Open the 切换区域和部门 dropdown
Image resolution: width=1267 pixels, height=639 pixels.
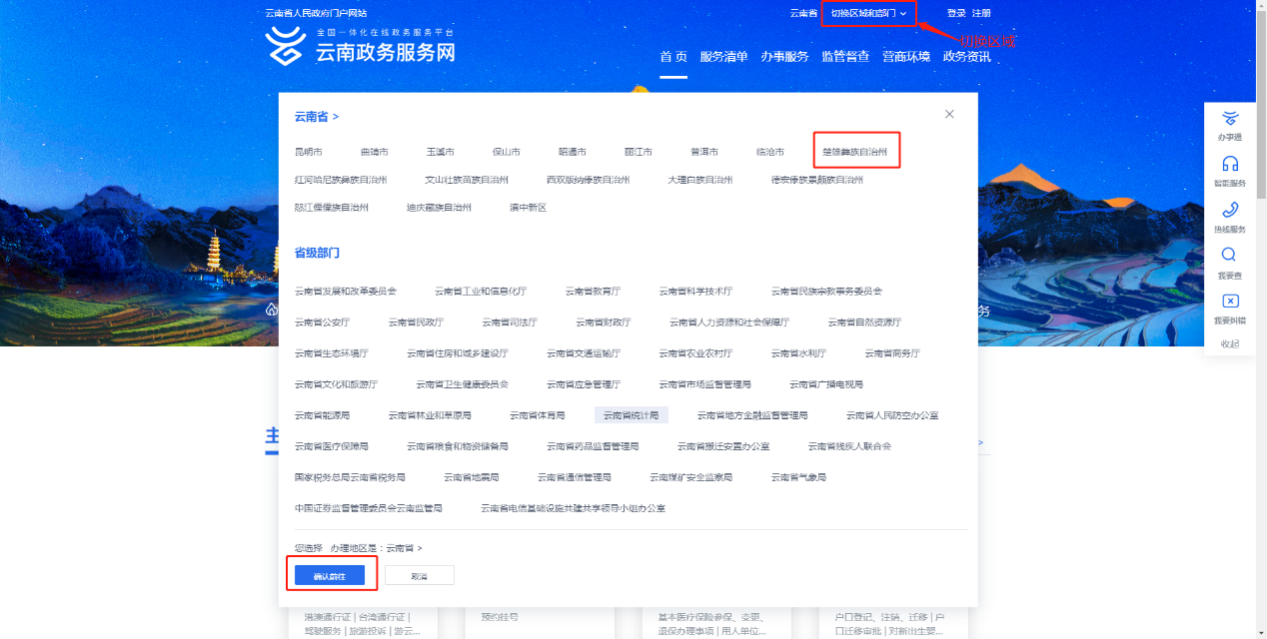pos(868,13)
